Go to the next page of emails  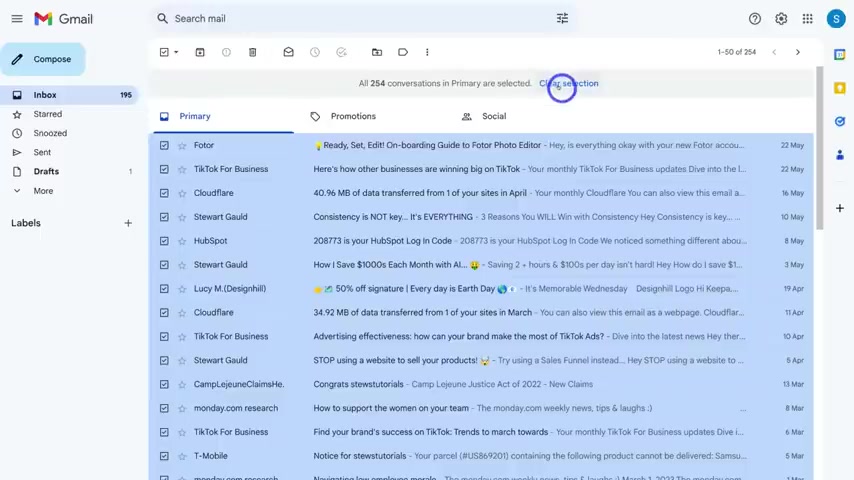(798, 52)
